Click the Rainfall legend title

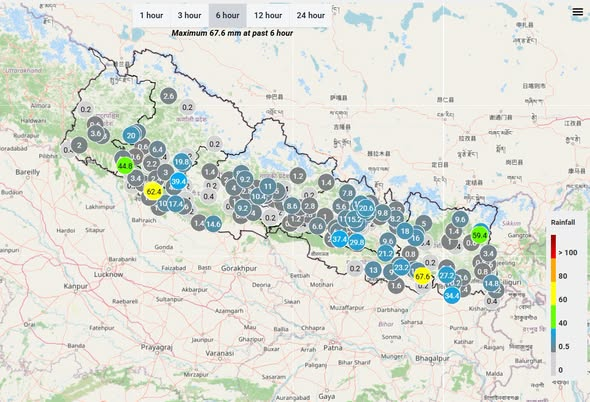[x=563, y=222]
